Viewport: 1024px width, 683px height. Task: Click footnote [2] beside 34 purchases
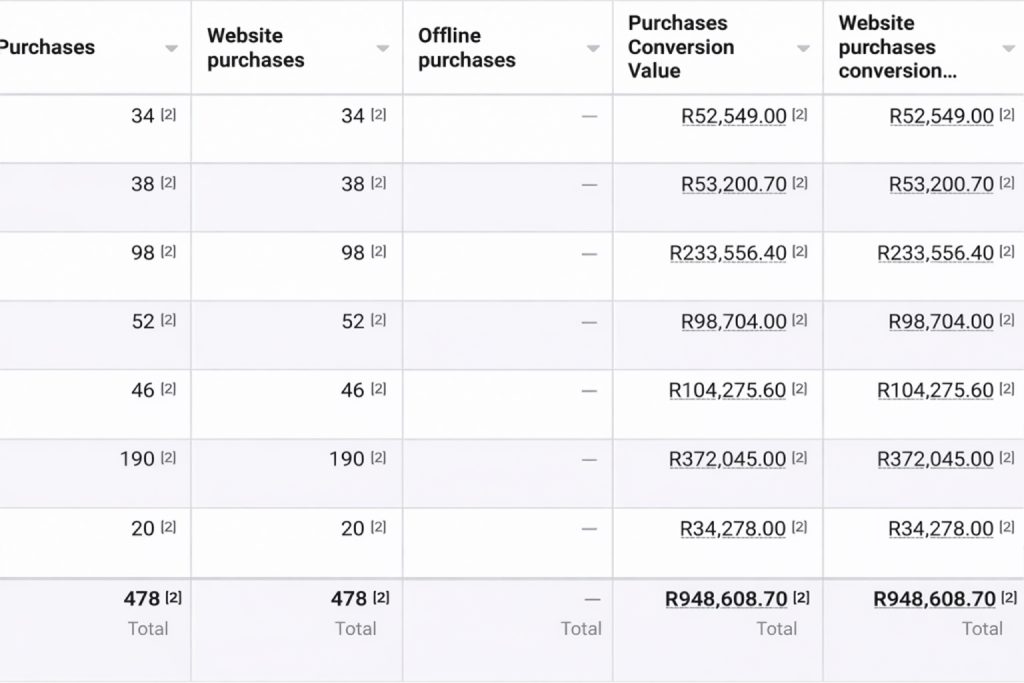168,115
